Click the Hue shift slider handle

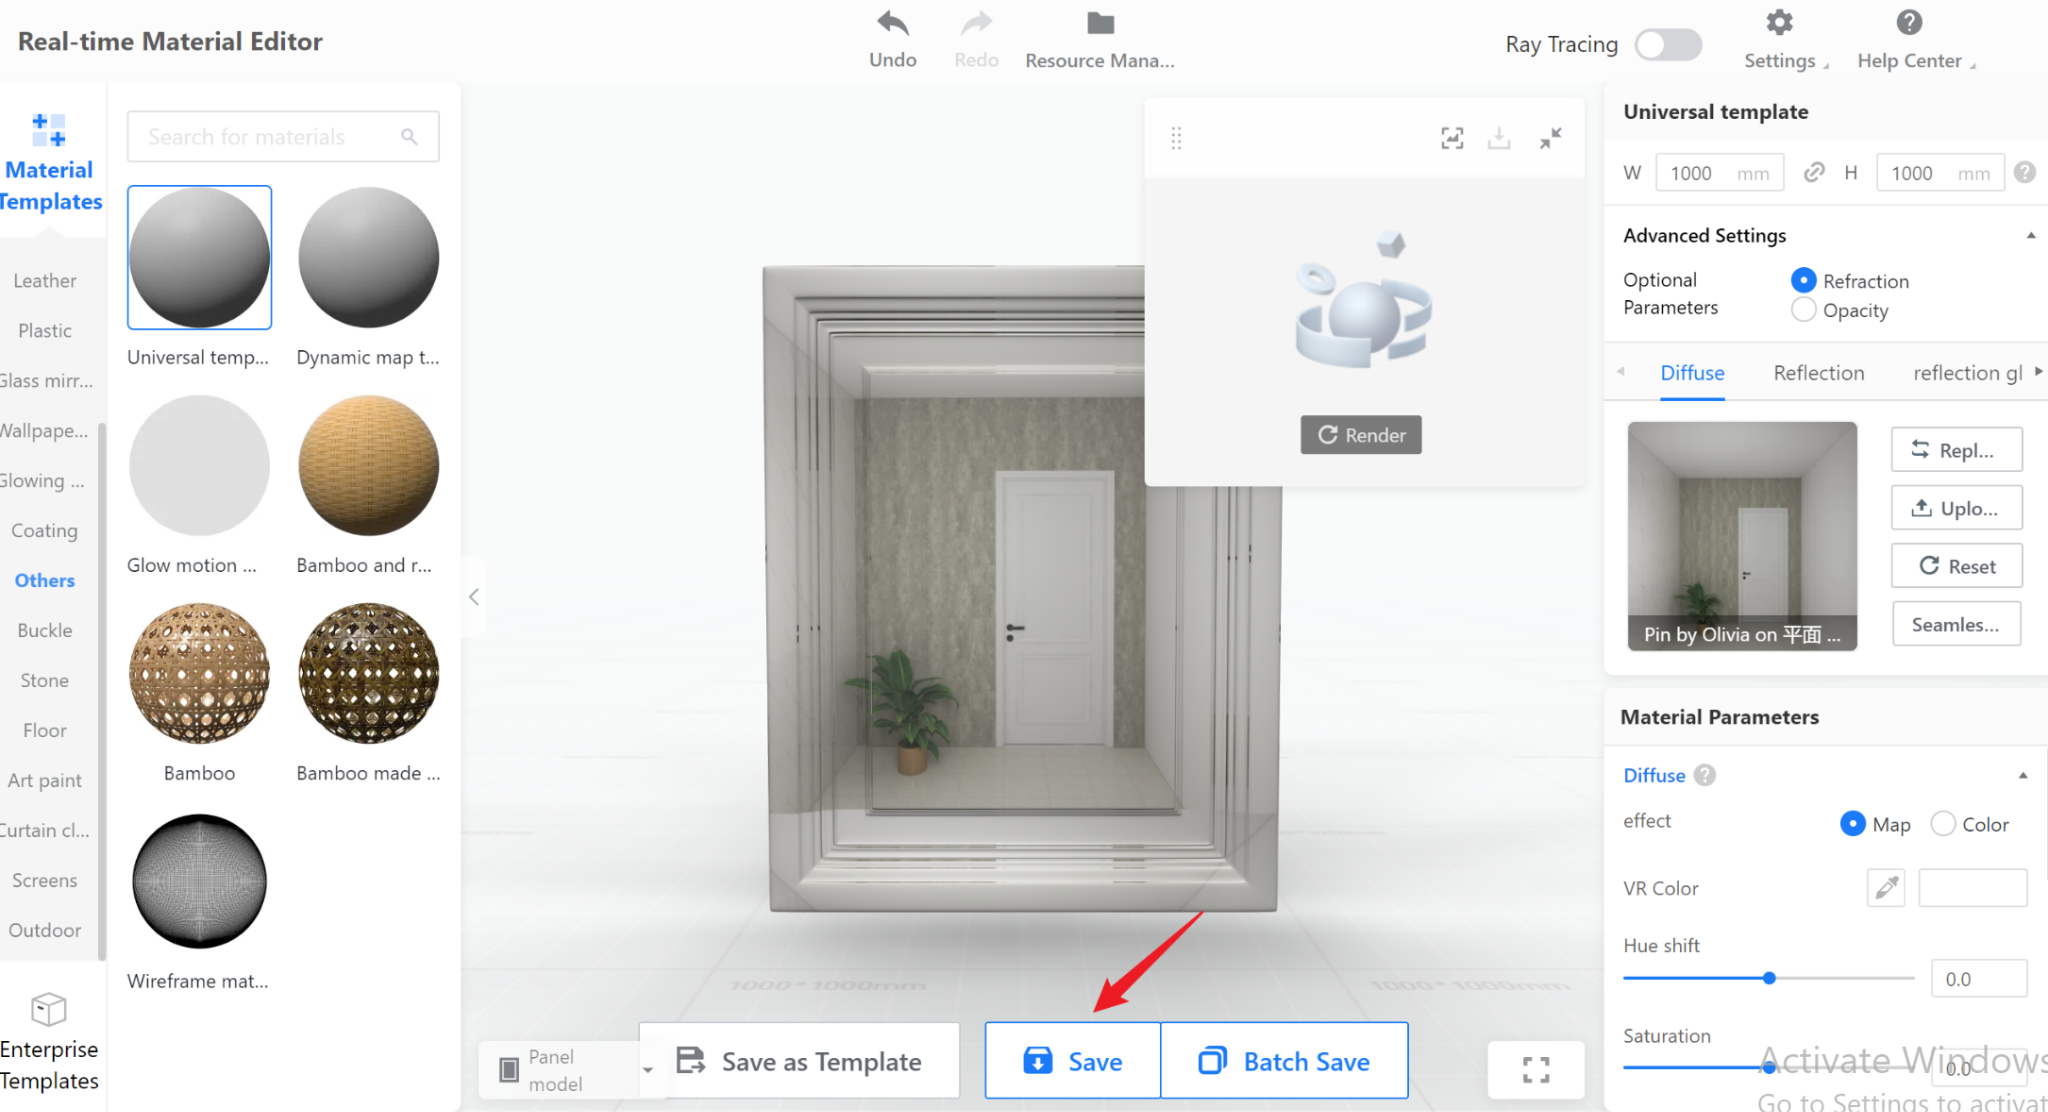tap(1769, 978)
